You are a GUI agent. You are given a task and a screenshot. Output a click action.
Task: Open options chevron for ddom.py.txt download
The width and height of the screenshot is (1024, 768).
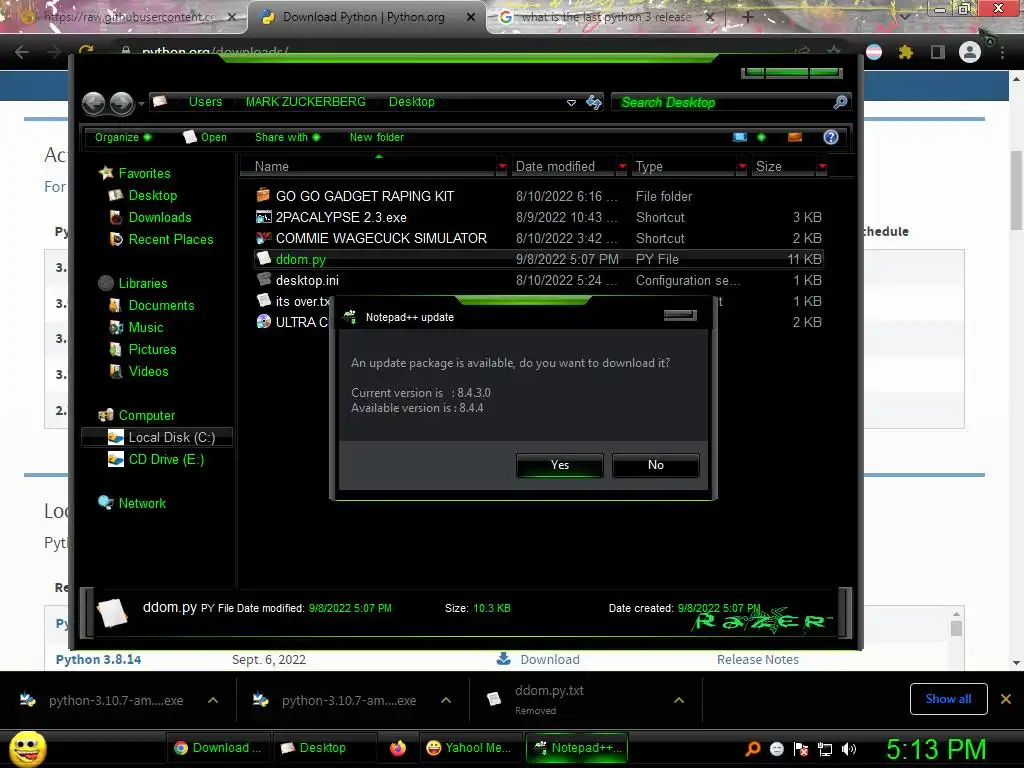click(x=679, y=700)
